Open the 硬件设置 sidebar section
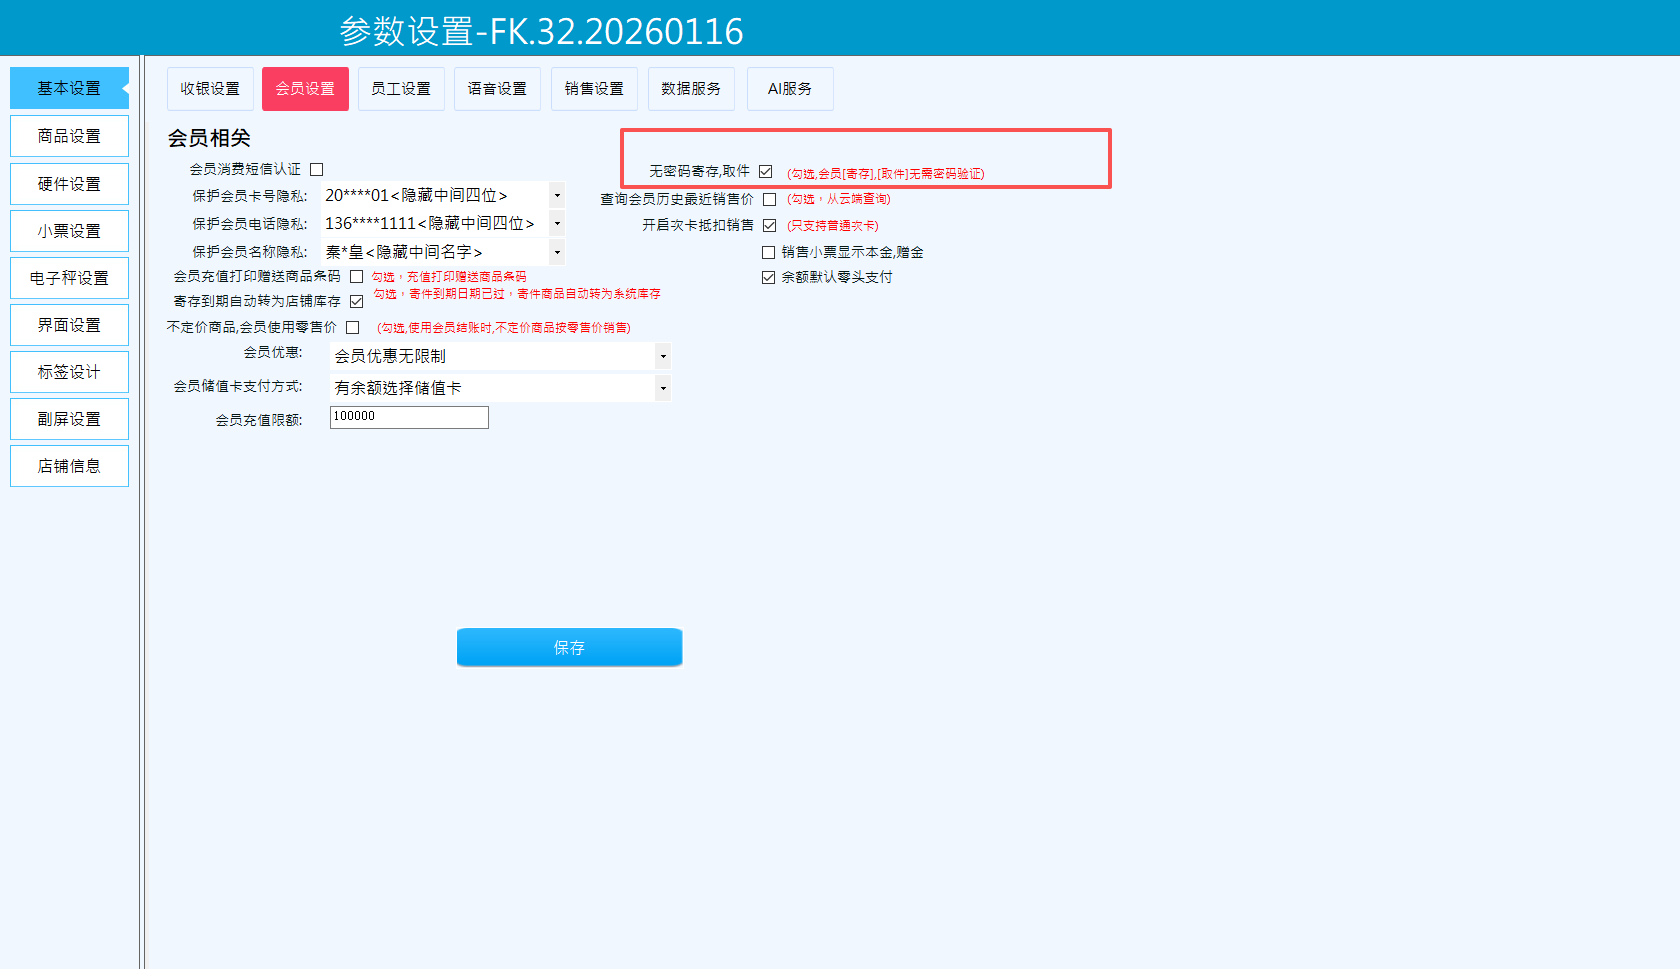Screen dimensions: 1680x969 tap(69, 184)
